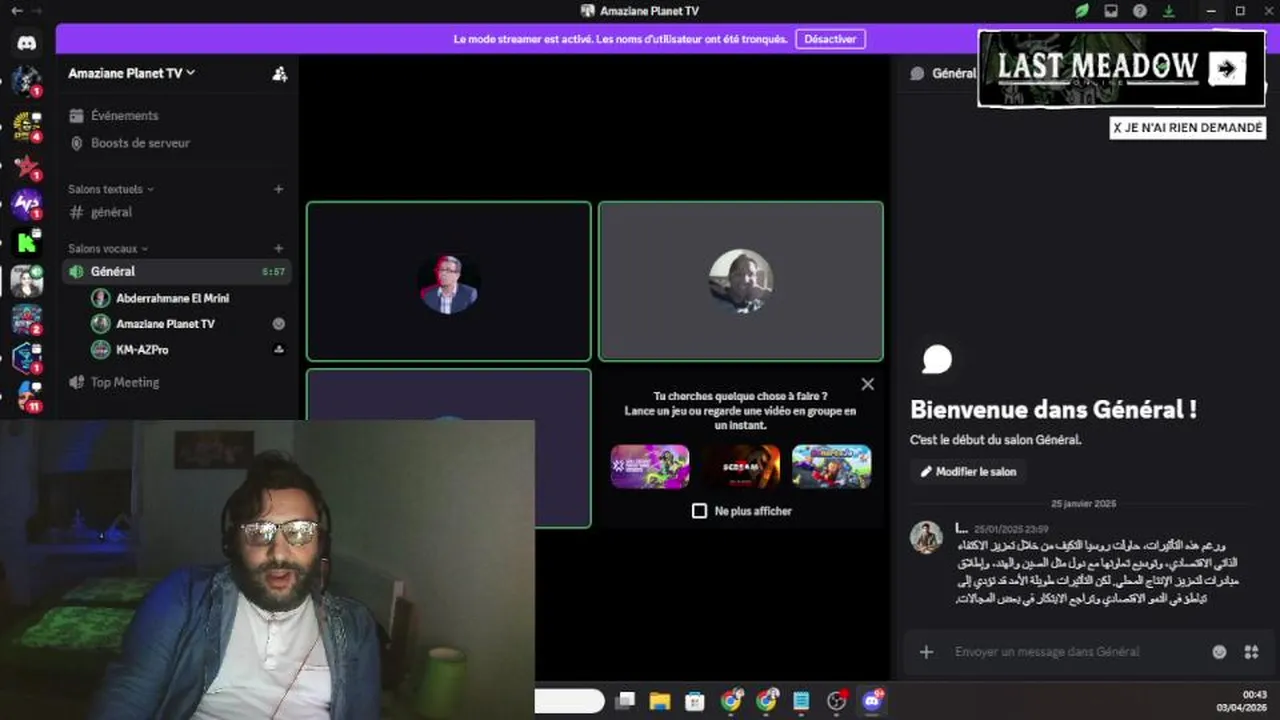The image size is (1280, 720).
Task: Add a channel to Salons textuels
Action: tap(279, 189)
